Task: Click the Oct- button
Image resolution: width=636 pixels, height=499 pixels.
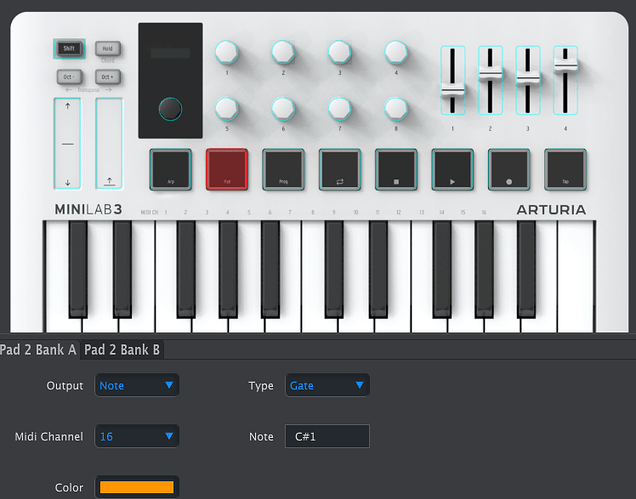Action: point(69,77)
